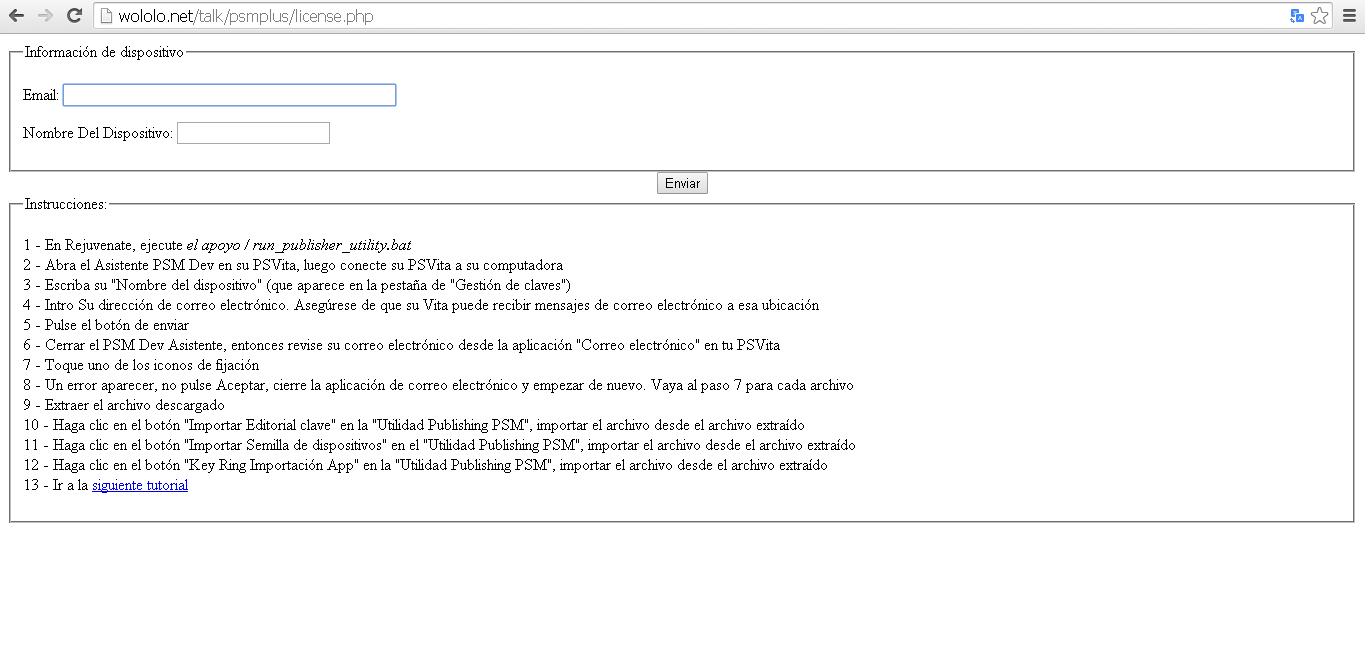Click the "Nombre Del Dispositivo:" label
The height and width of the screenshot is (663, 1369).
coord(98,133)
